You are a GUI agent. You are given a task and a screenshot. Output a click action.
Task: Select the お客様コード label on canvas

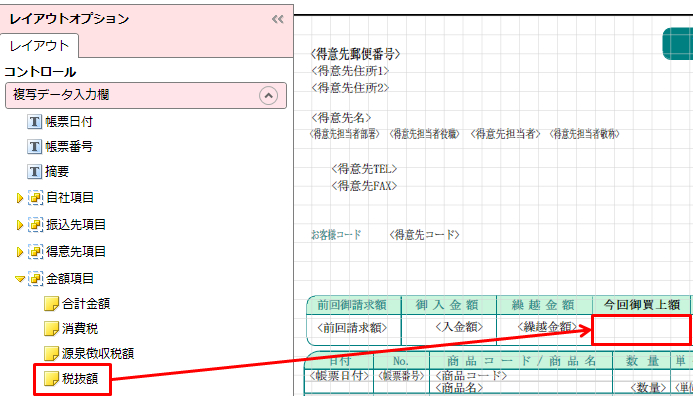[x=336, y=235]
